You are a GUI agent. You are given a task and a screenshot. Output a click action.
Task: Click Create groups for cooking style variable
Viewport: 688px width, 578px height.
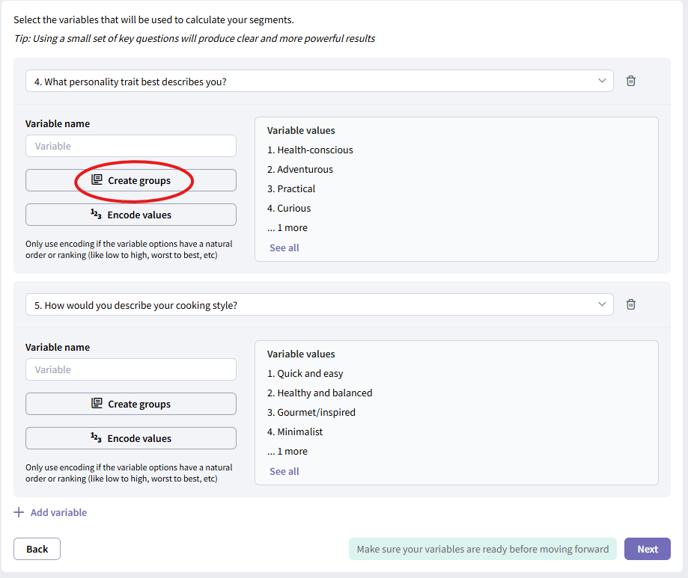(131, 404)
